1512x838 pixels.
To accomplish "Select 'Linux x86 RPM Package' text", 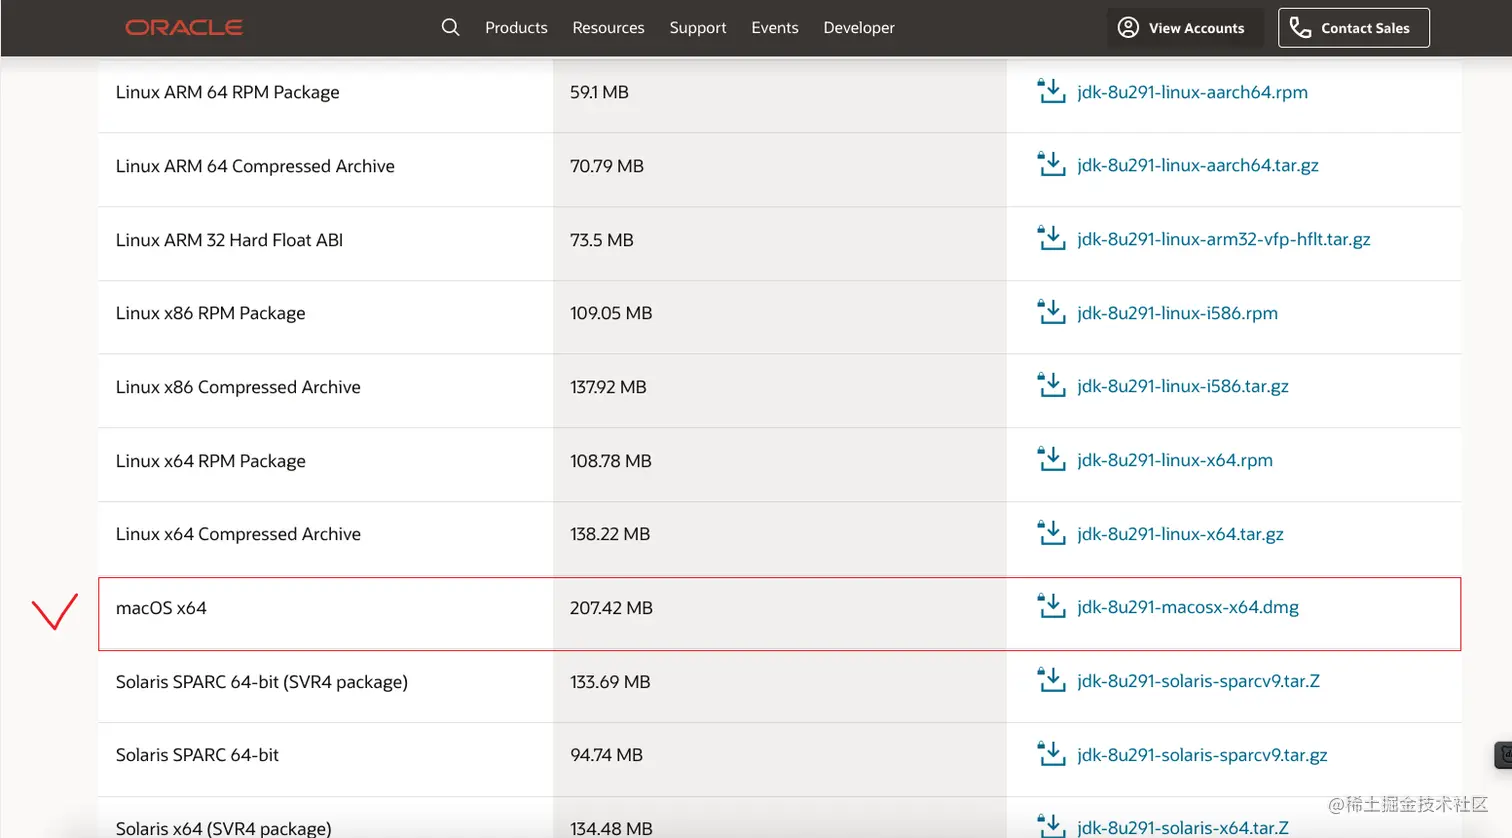I will (x=211, y=313).
